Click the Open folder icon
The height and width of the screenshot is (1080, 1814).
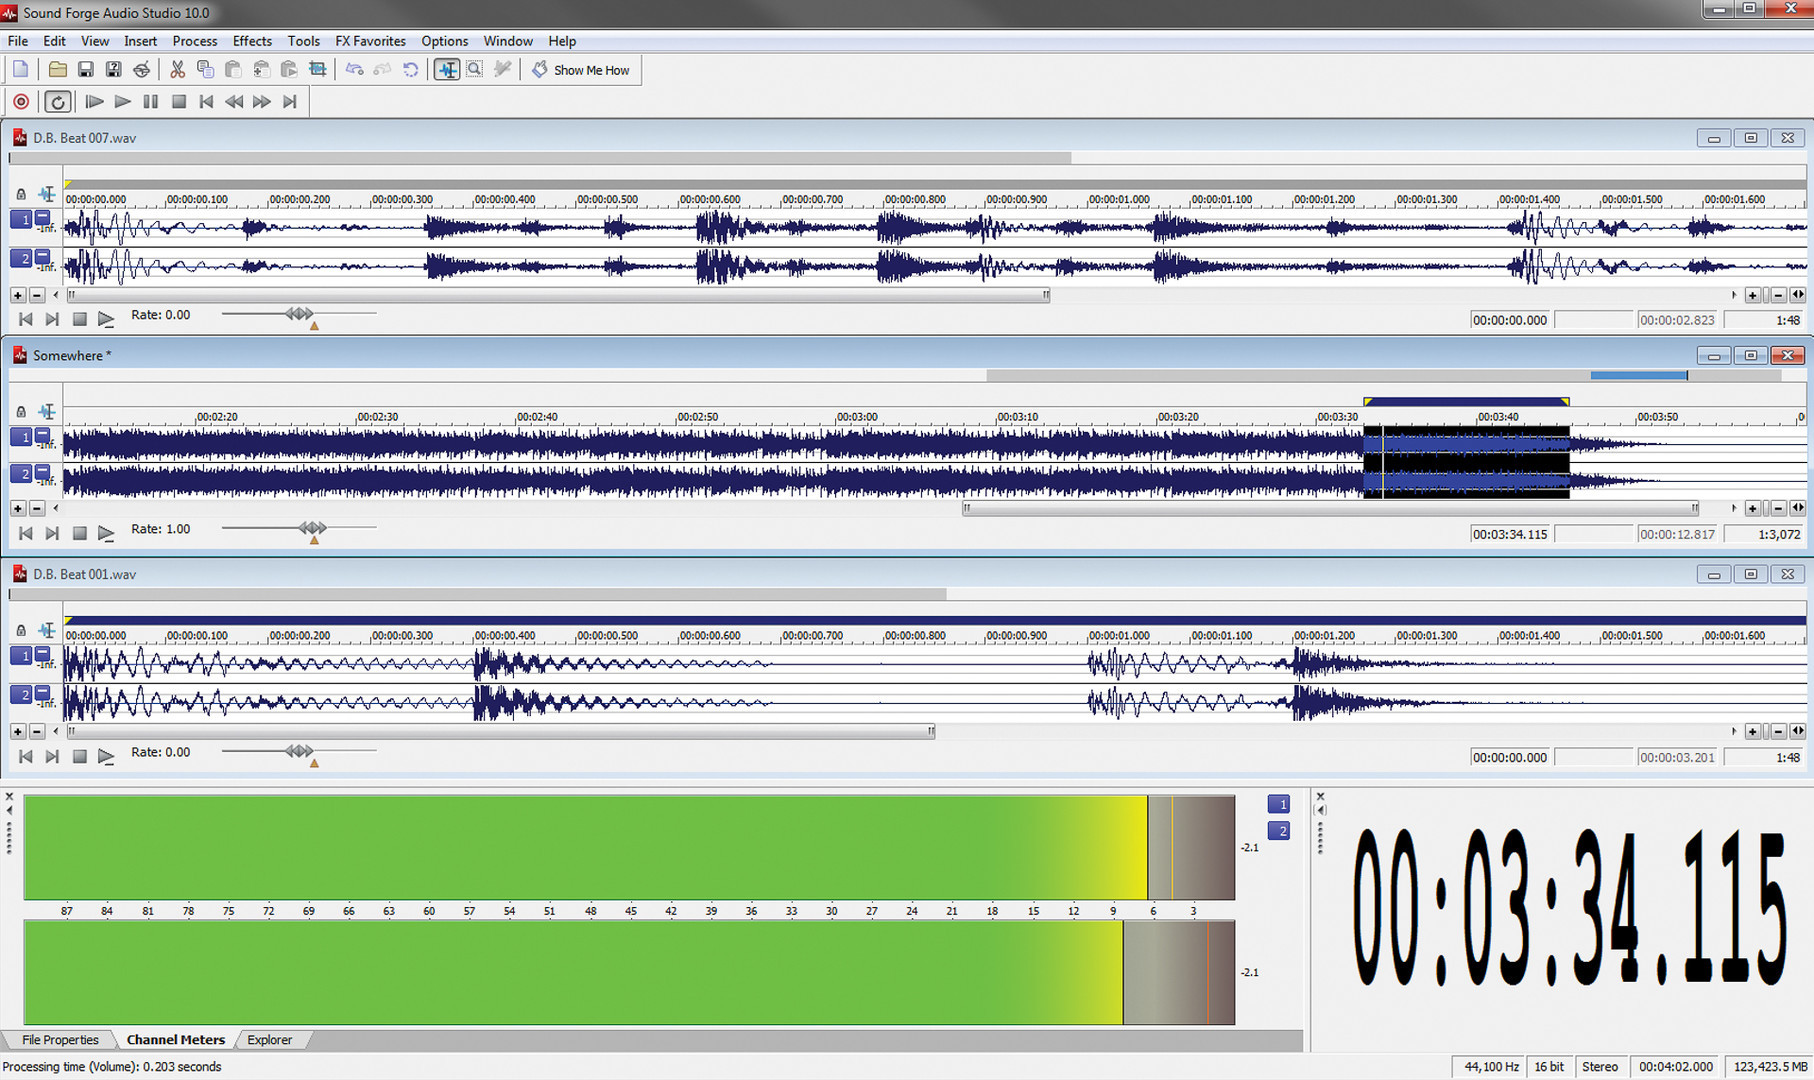[57, 69]
